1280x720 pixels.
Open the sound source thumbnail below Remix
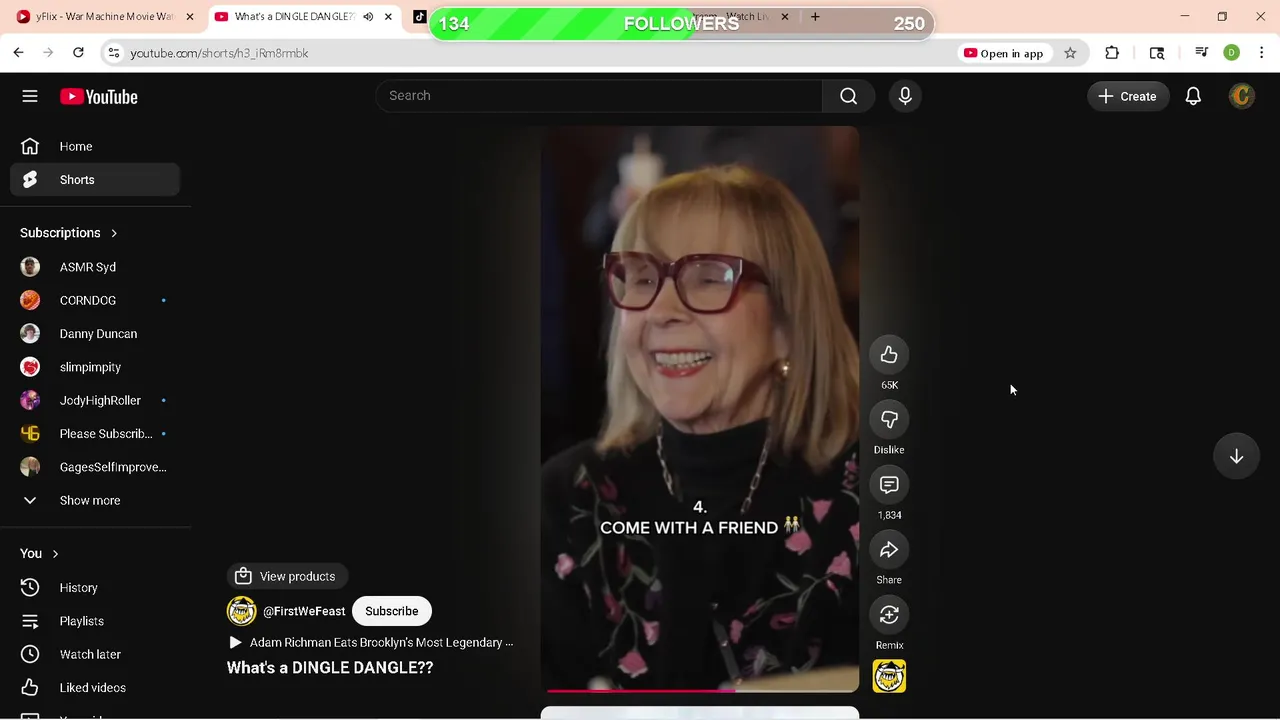(x=889, y=676)
